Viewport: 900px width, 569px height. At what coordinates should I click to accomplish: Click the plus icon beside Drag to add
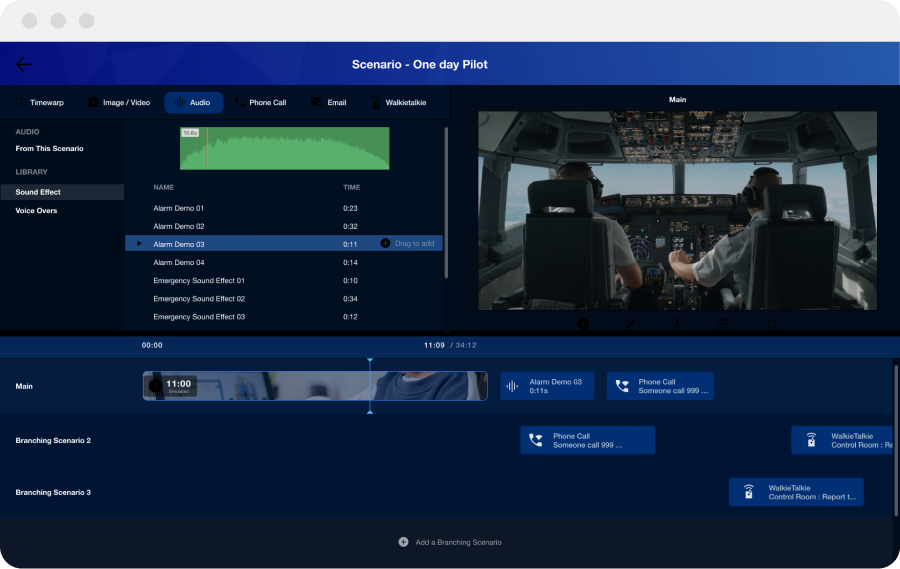tap(385, 243)
